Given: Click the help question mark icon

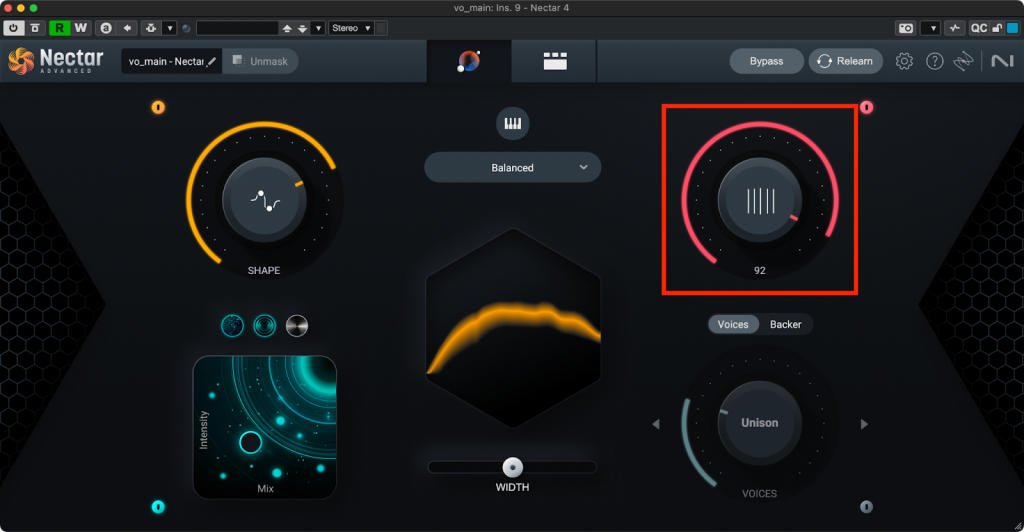Looking at the screenshot, I should pos(934,61).
